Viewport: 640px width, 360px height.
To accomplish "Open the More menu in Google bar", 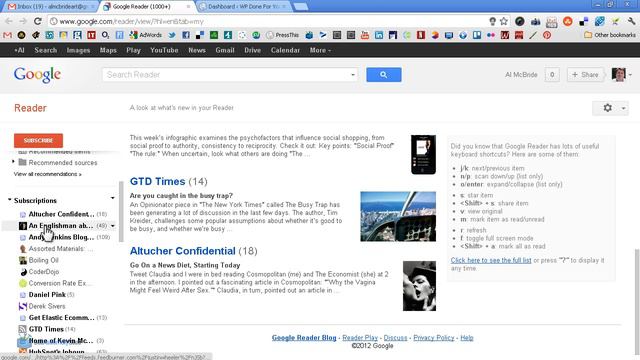I will point(320,50).
